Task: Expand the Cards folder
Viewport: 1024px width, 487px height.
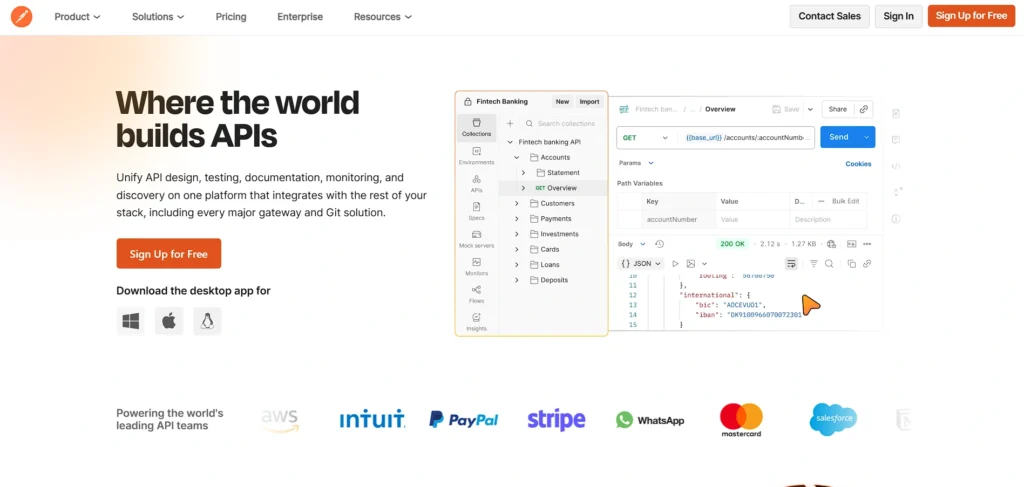Action: point(517,249)
